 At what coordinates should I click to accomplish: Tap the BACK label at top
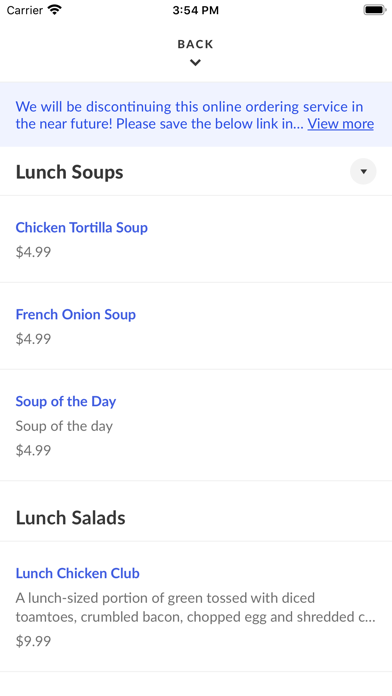click(195, 44)
